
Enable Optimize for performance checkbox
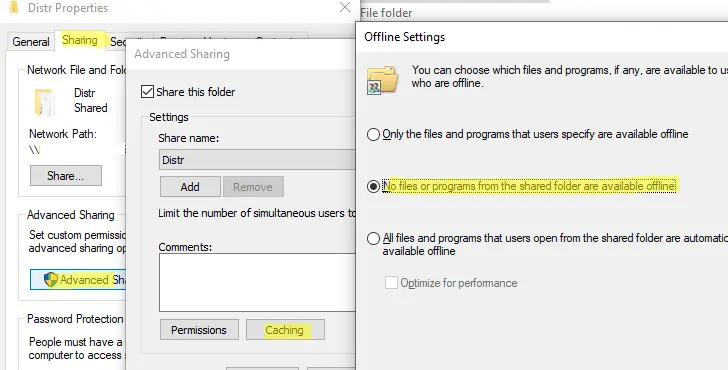coord(391,282)
